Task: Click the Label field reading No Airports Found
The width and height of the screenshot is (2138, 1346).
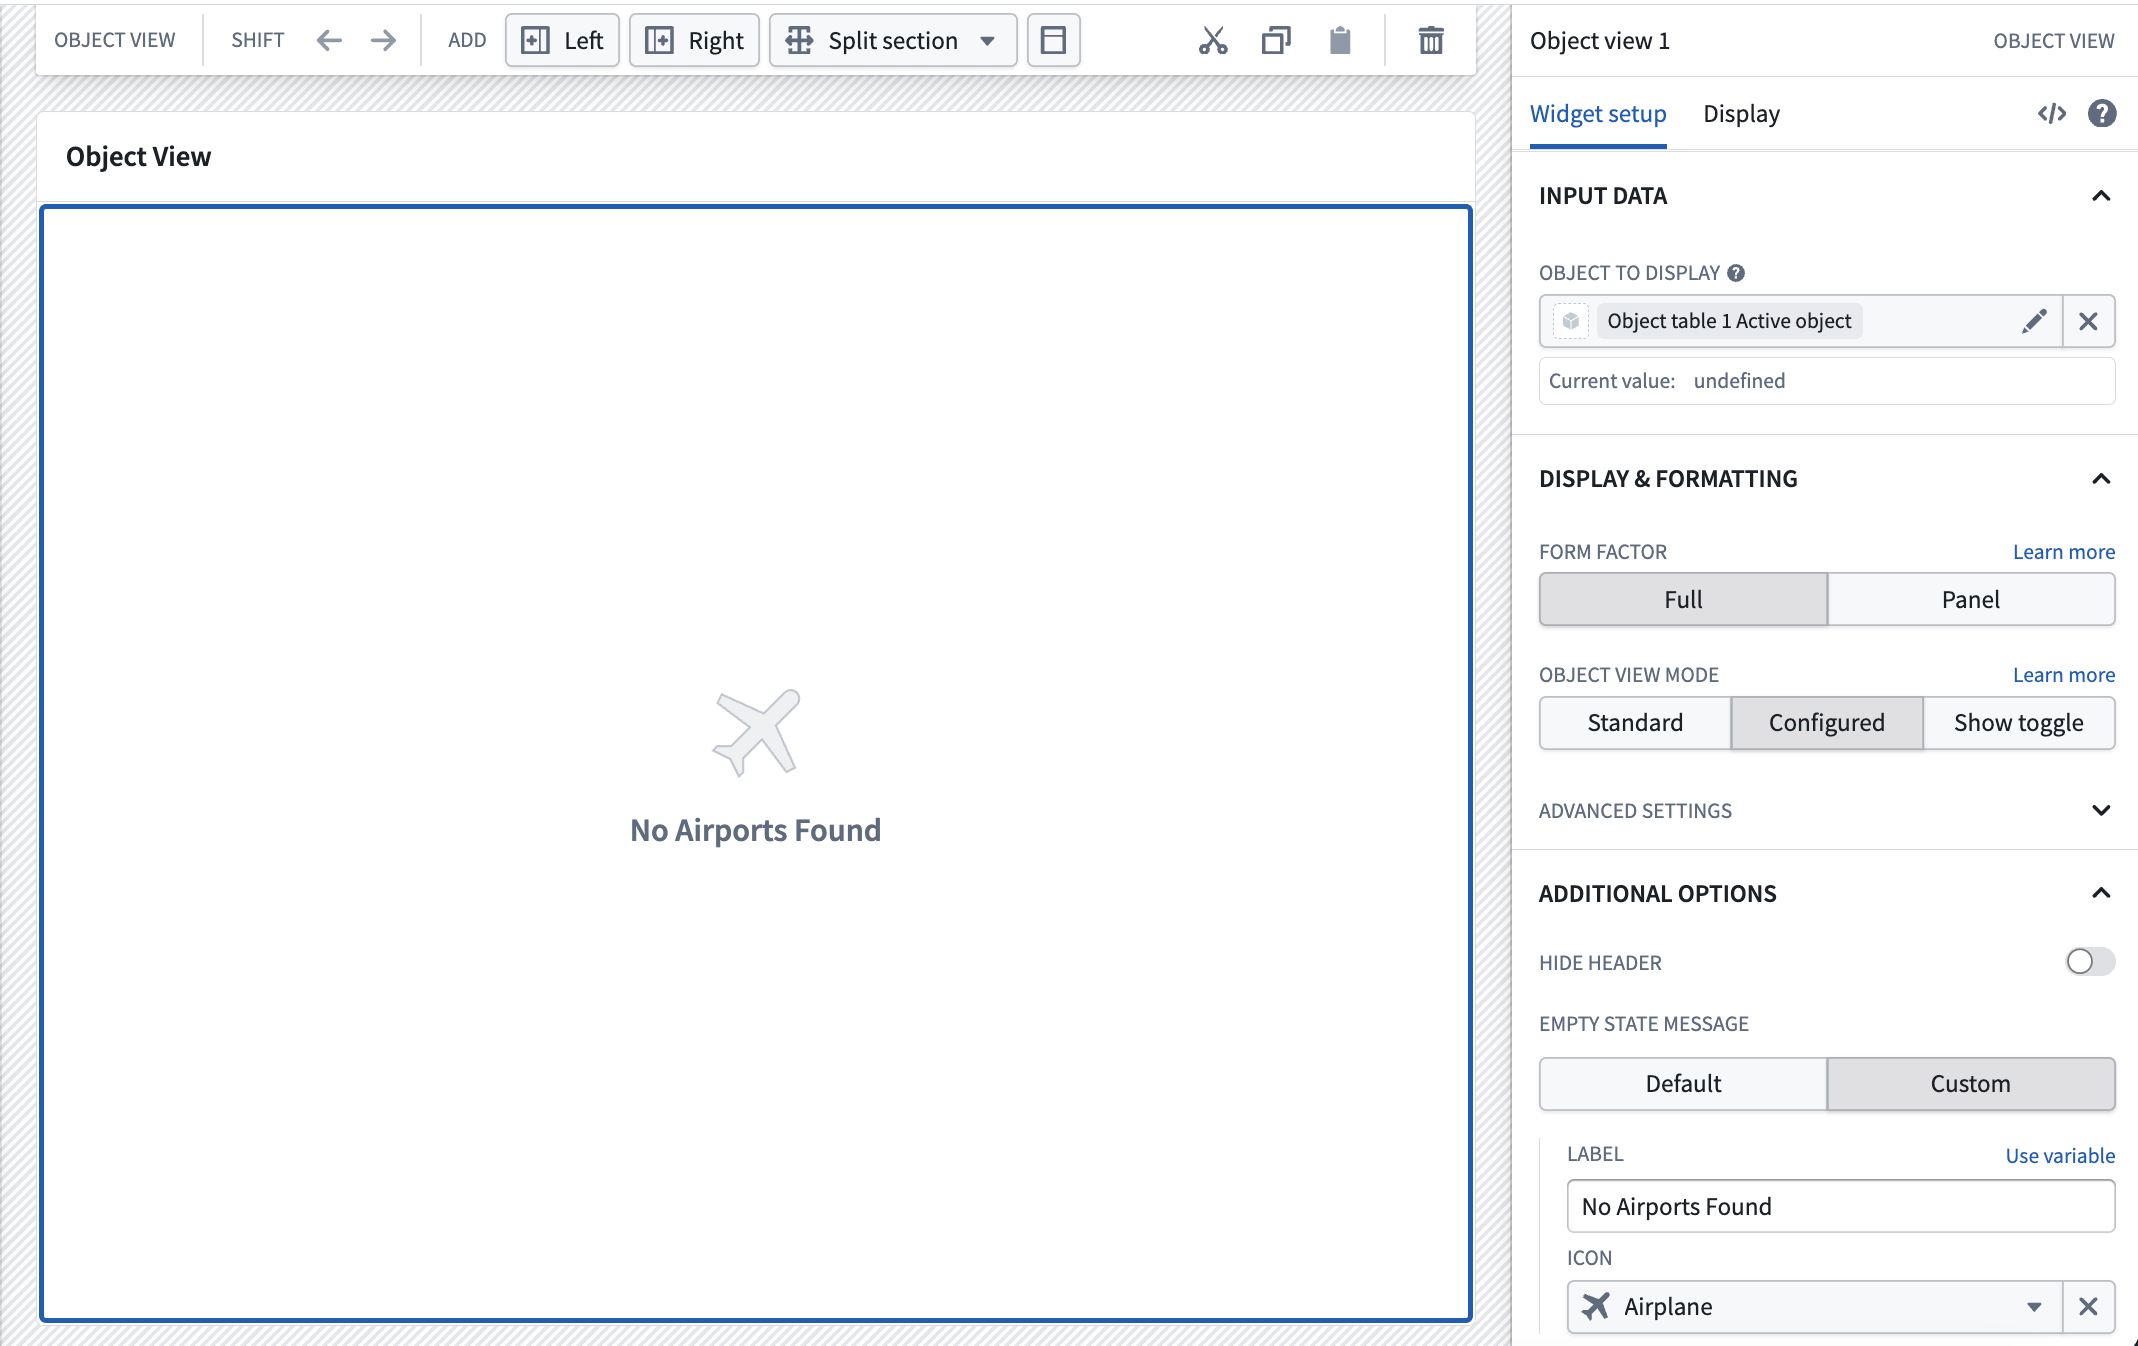Action: coord(1840,1206)
